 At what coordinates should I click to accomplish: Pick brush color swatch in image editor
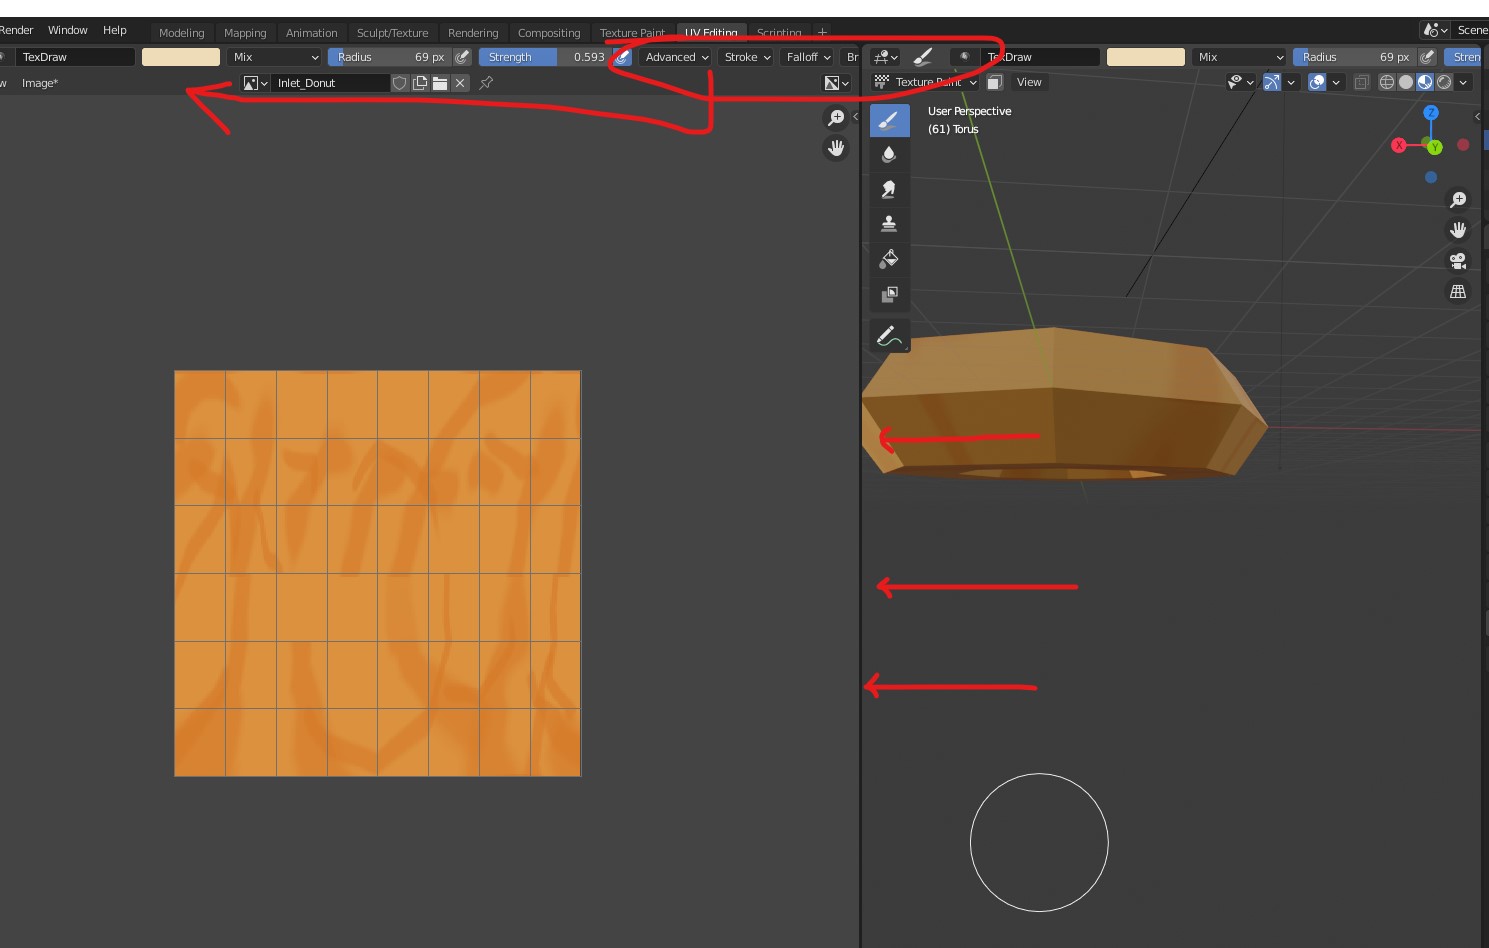coord(181,57)
